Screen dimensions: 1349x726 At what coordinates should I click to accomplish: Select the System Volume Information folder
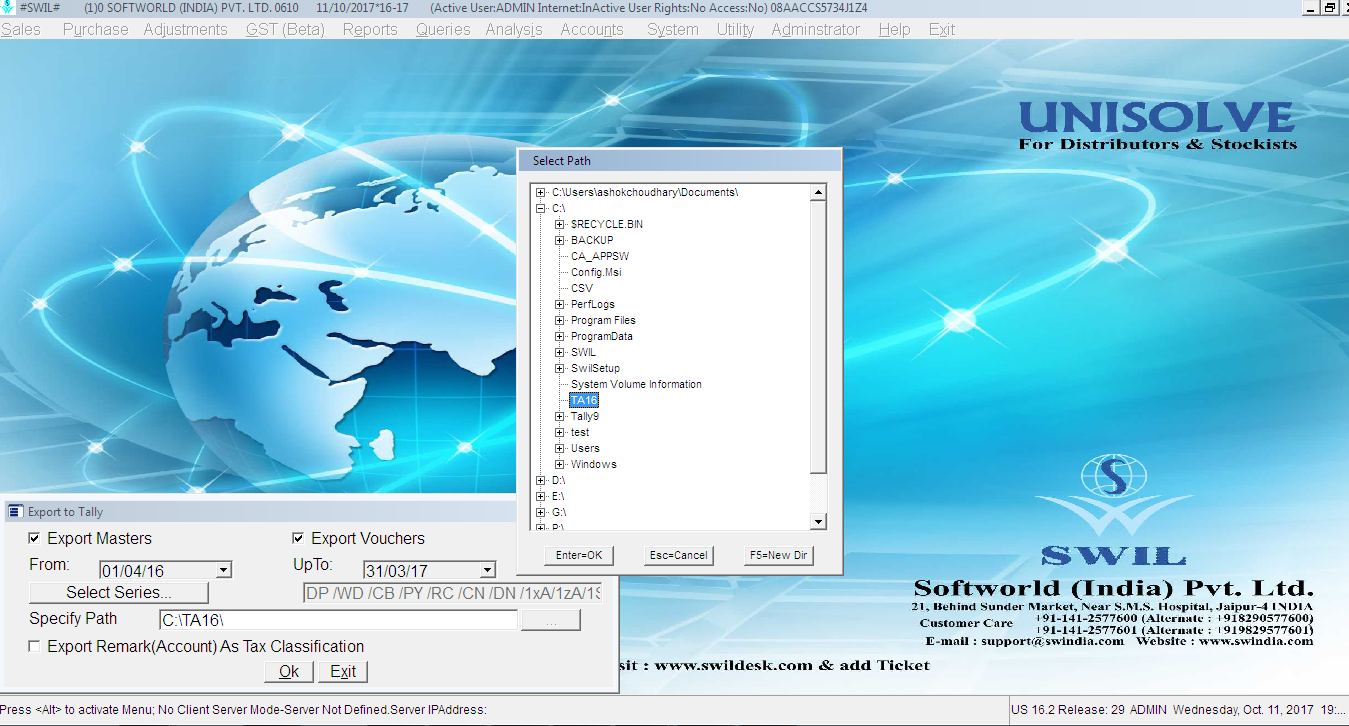tap(636, 384)
